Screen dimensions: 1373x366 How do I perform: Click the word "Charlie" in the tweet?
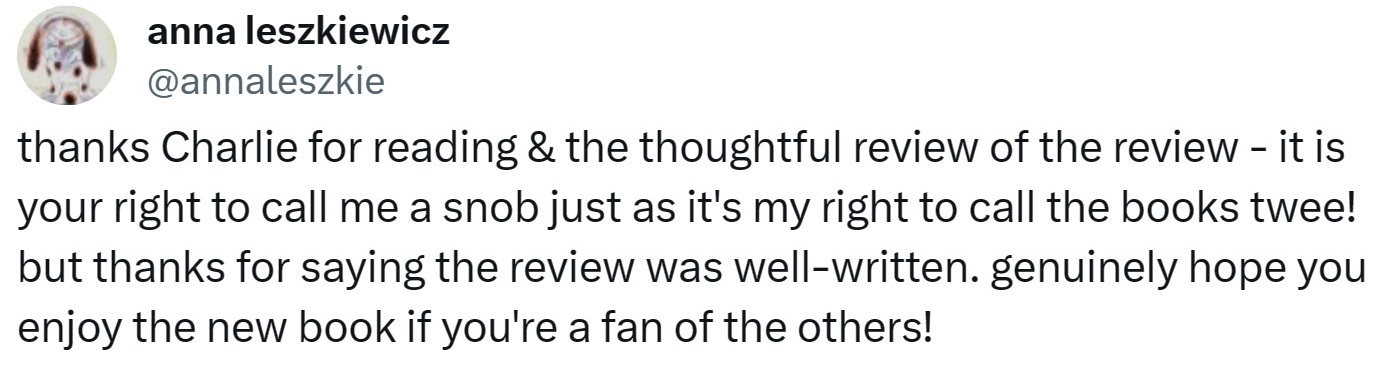coord(212,151)
